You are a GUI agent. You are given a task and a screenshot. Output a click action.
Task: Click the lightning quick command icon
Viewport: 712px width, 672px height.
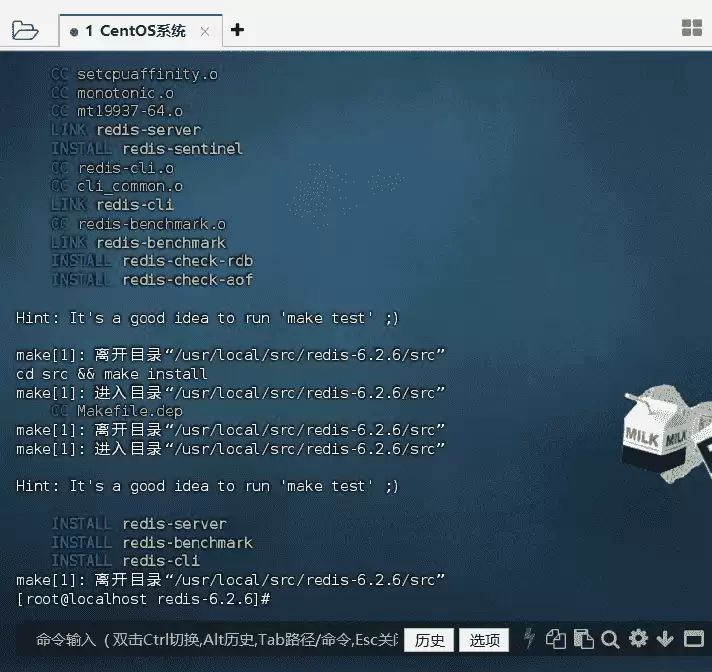(529, 639)
